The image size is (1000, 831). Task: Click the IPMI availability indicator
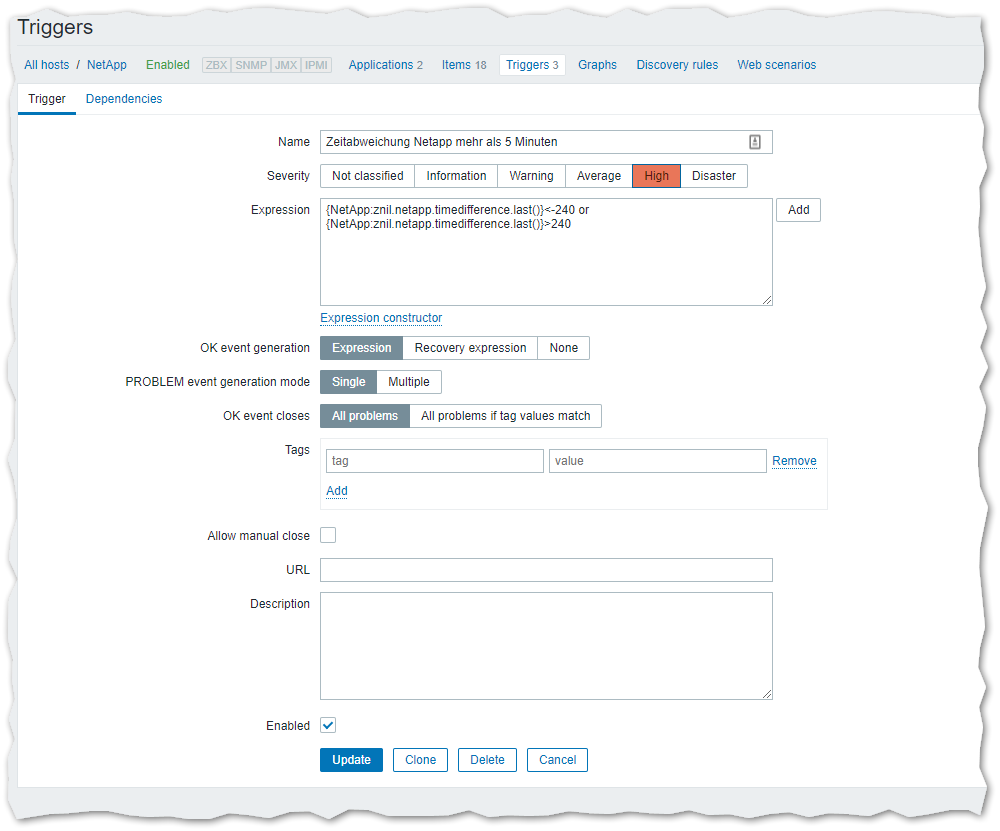pyautogui.click(x=317, y=65)
